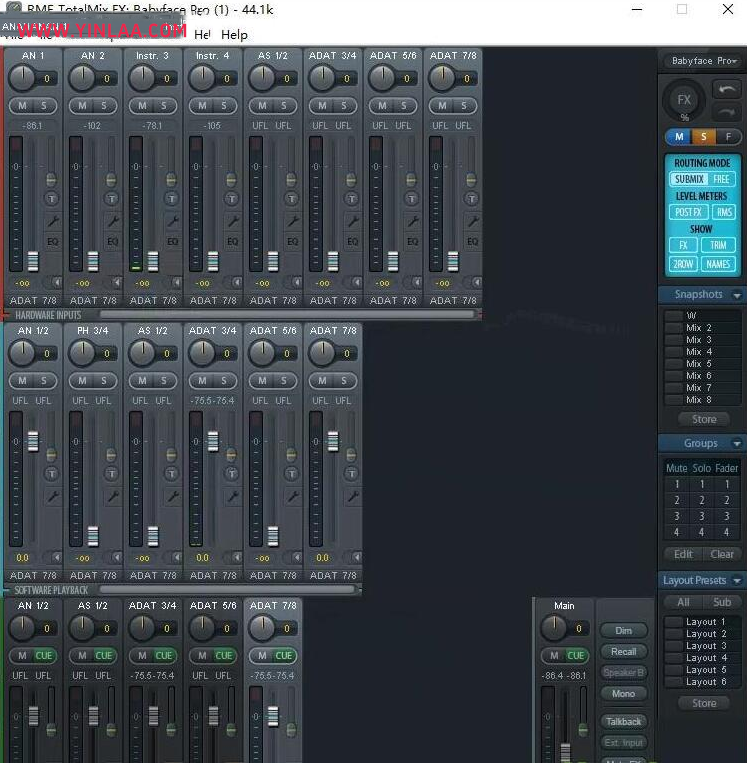The height and width of the screenshot is (763, 747).
Task: Toggle 2ROW display mode
Action: coord(683,264)
